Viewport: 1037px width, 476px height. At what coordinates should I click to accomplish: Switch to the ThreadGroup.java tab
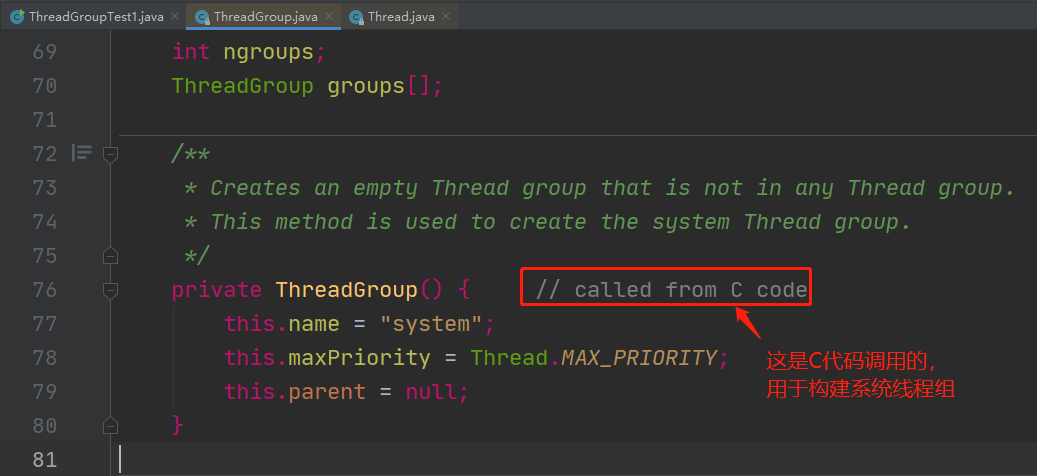(x=265, y=17)
